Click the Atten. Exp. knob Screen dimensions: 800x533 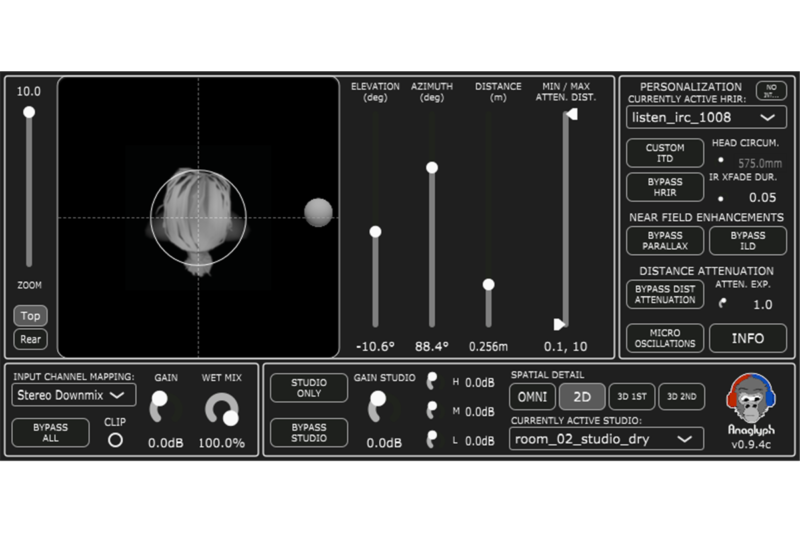pos(722,305)
